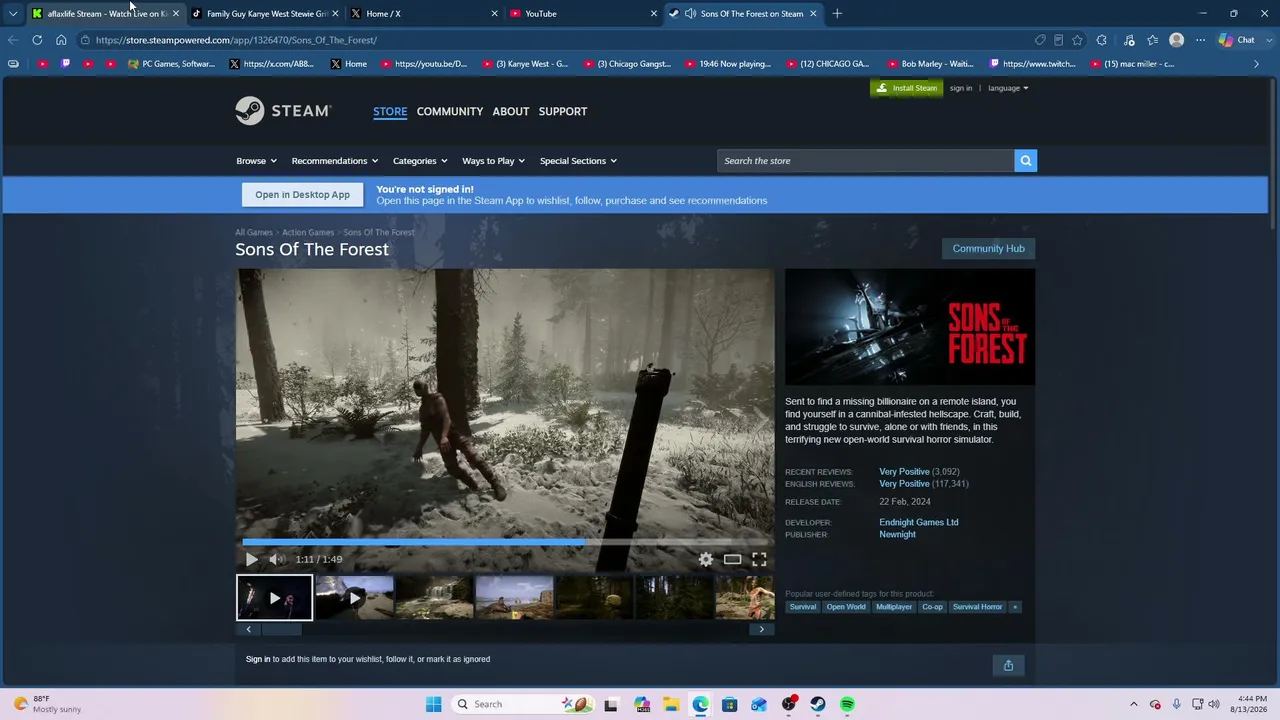Image resolution: width=1280 pixels, height=720 pixels.
Task: Click the 'Co-op' tag
Action: point(932,607)
